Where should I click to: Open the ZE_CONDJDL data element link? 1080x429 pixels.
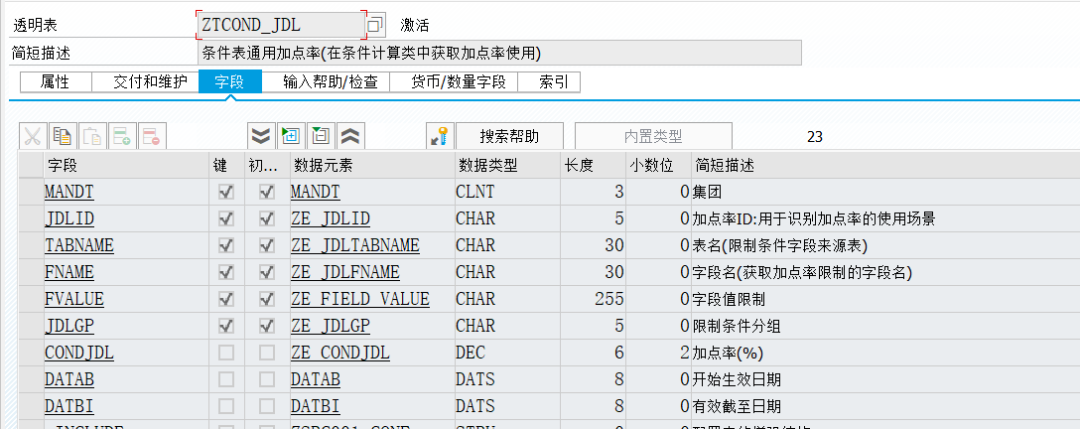point(341,353)
